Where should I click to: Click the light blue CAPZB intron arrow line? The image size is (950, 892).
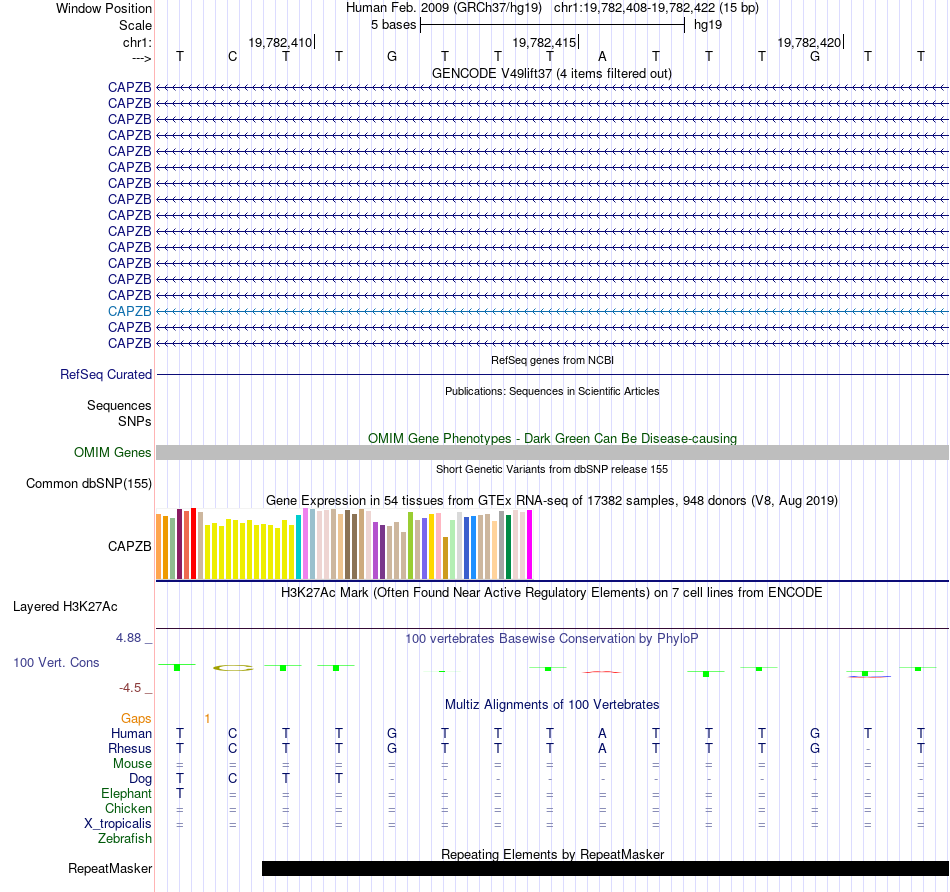pos(552,311)
